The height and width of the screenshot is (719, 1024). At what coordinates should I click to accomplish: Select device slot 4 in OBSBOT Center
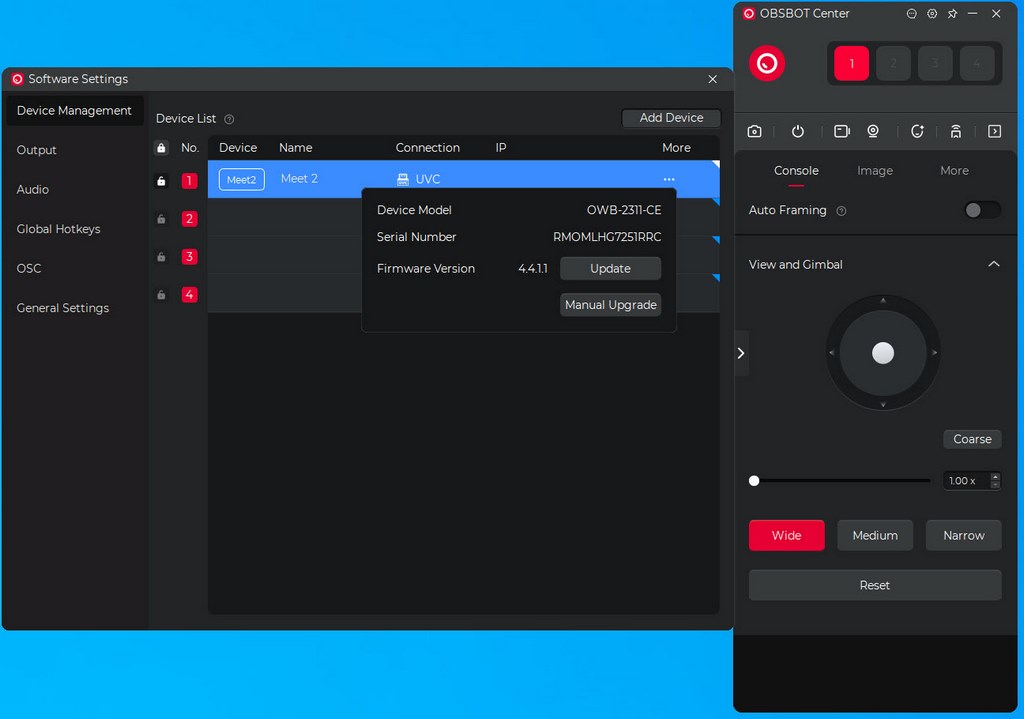pyautogui.click(x=977, y=63)
